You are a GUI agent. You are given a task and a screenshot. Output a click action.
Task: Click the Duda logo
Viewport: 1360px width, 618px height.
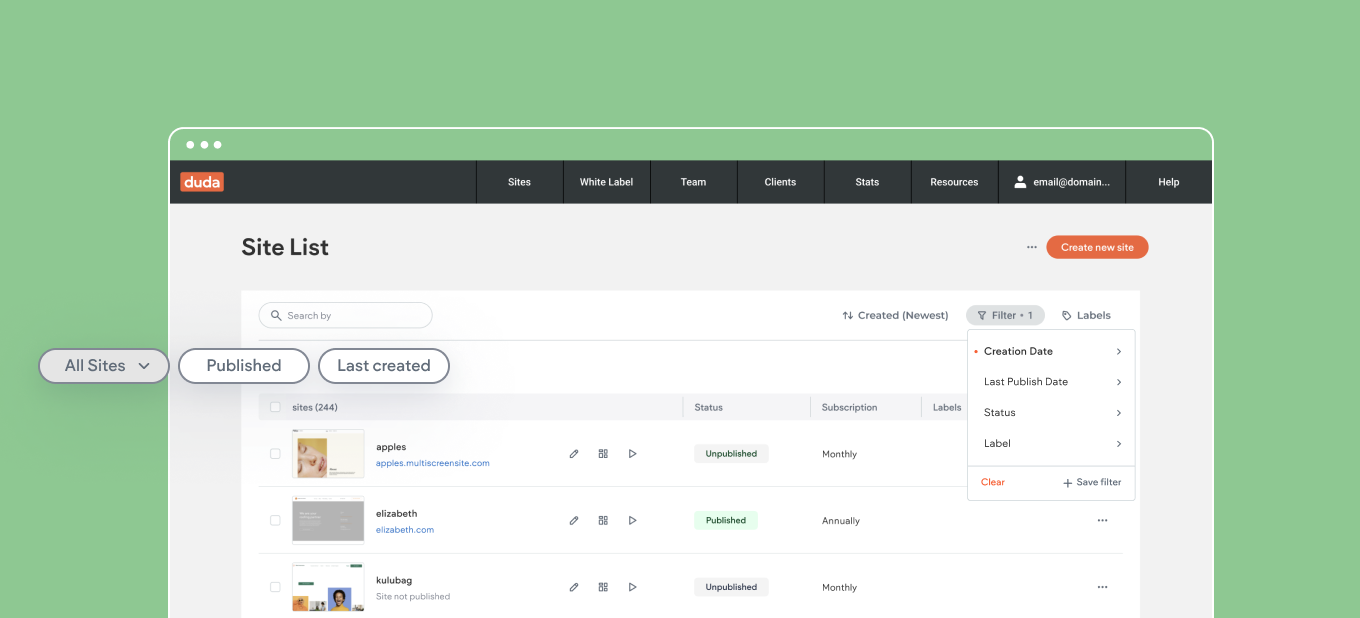coord(202,182)
